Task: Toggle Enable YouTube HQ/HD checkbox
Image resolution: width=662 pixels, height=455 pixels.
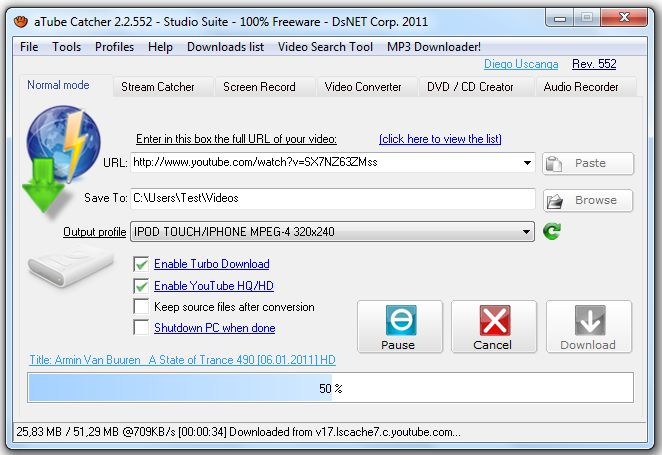Action: (141, 286)
